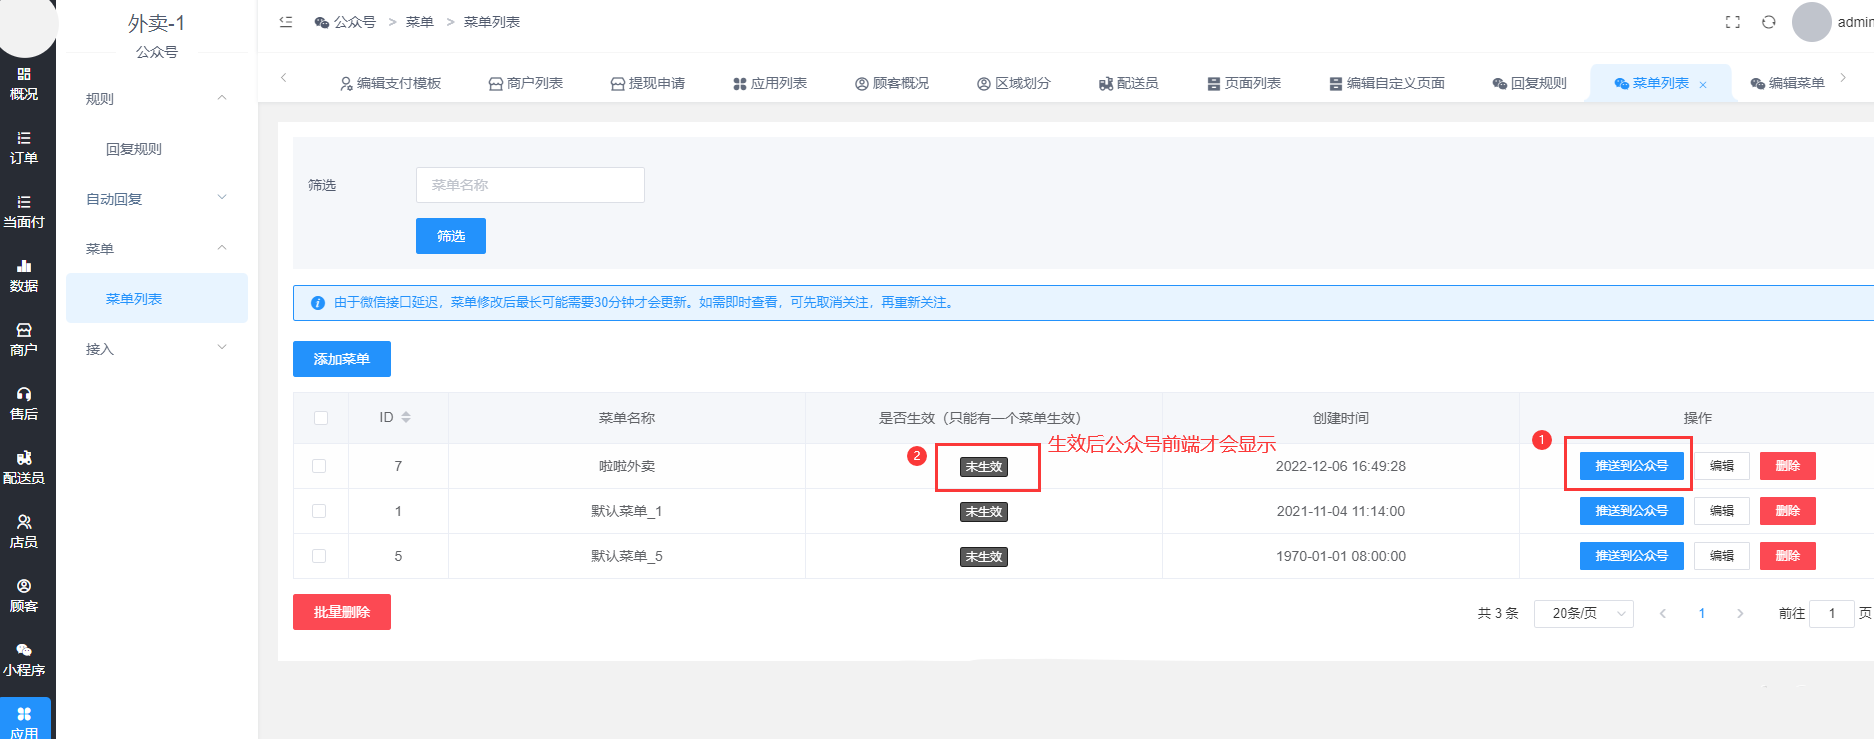The height and width of the screenshot is (739, 1874).
Task: Go to the next page arrow
Action: pos(1740,614)
